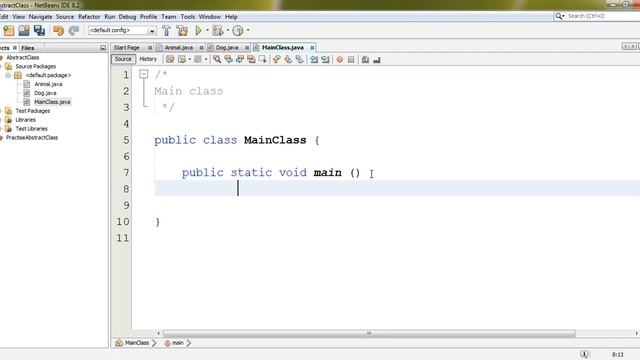Select the History view button
This screenshot has width=640, height=360.
point(148,59)
